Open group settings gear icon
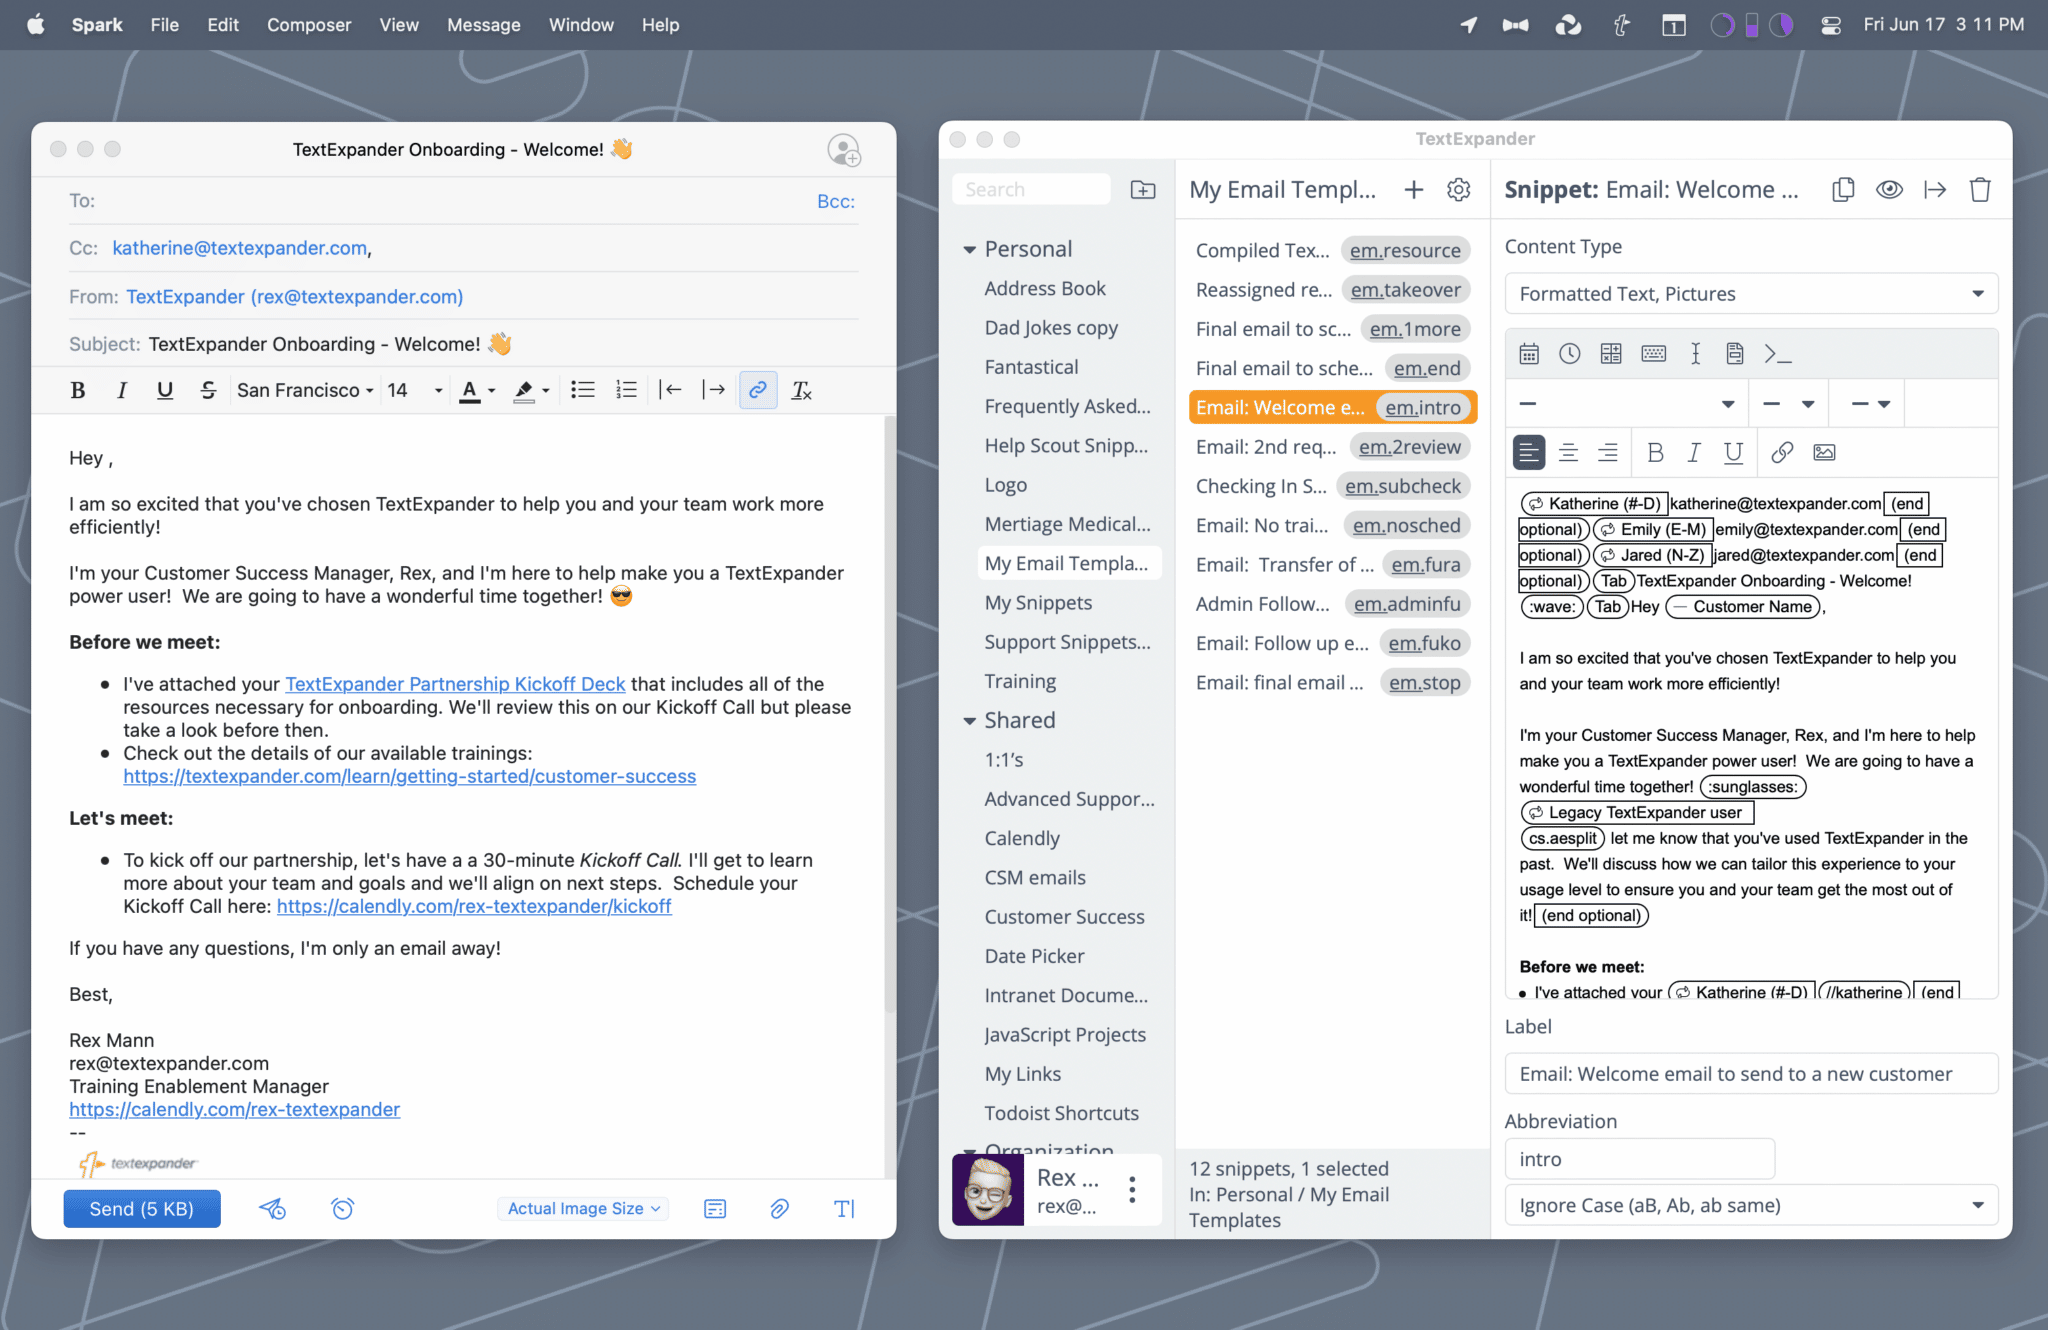The width and height of the screenshot is (2048, 1330). [x=1459, y=190]
